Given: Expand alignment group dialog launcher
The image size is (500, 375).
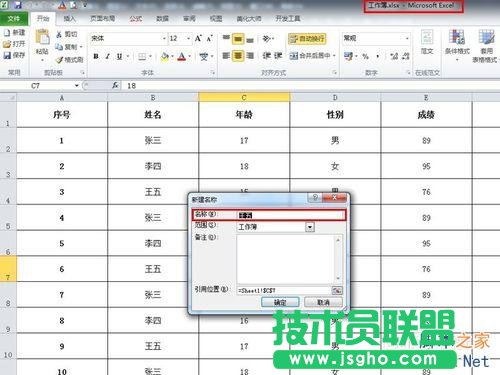Looking at the screenshot, I should click(x=334, y=72).
